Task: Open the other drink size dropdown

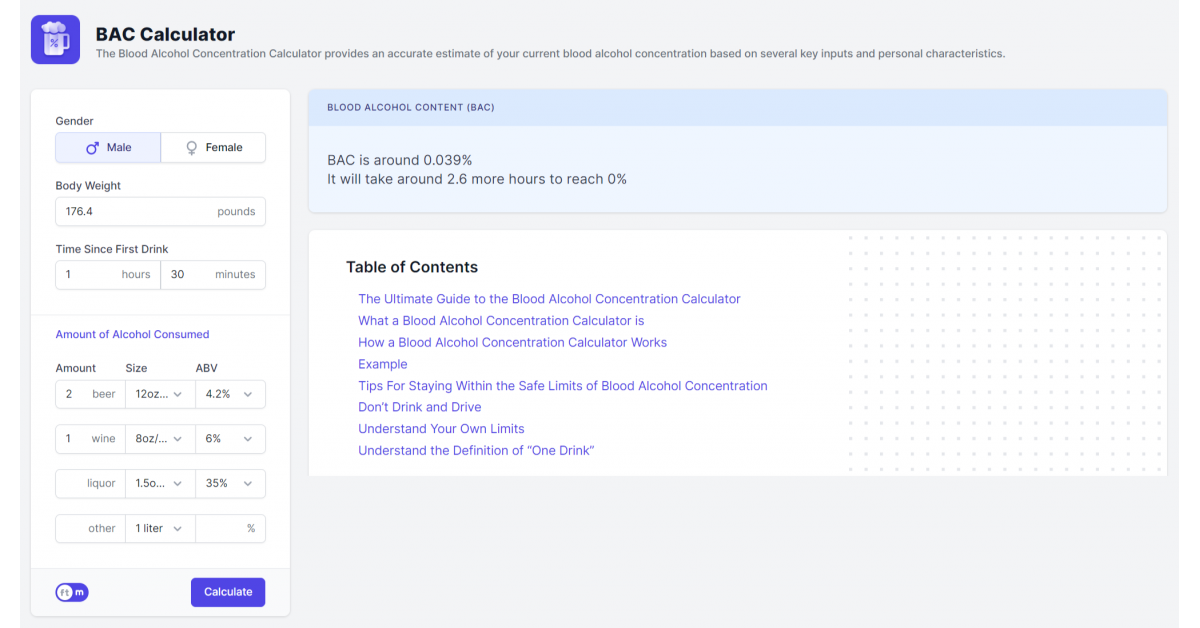Action: coord(159,529)
